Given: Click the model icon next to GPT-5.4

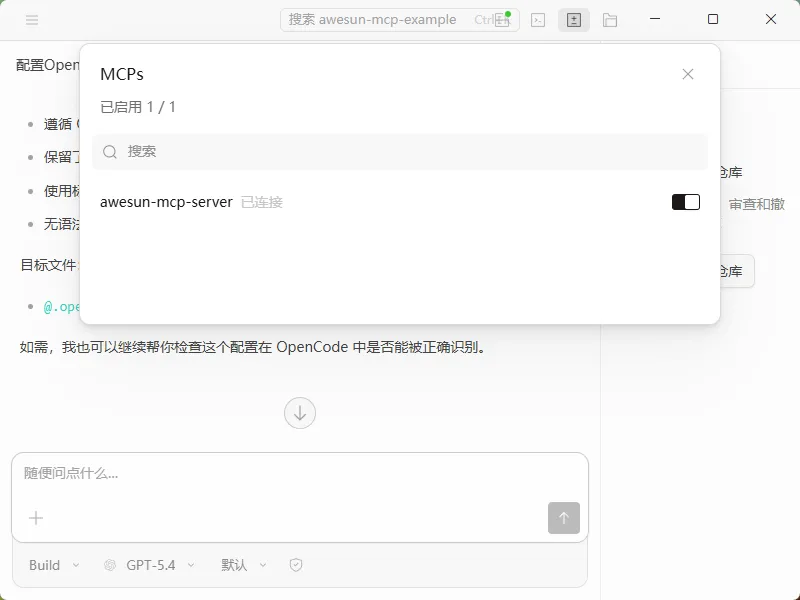Looking at the screenshot, I should click(x=110, y=565).
